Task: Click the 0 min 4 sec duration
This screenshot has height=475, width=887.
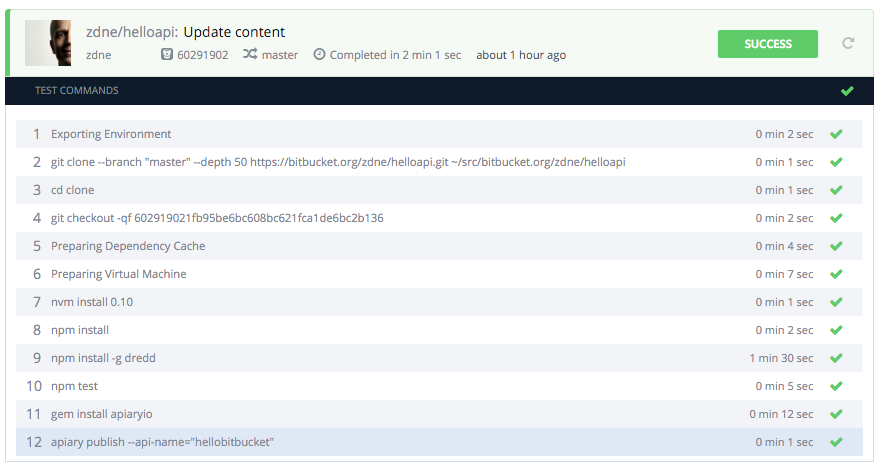Action: [x=784, y=246]
